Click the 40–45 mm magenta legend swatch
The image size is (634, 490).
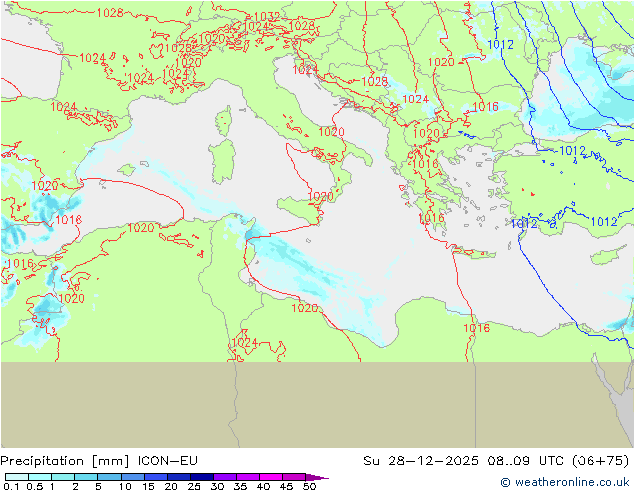tap(271, 477)
